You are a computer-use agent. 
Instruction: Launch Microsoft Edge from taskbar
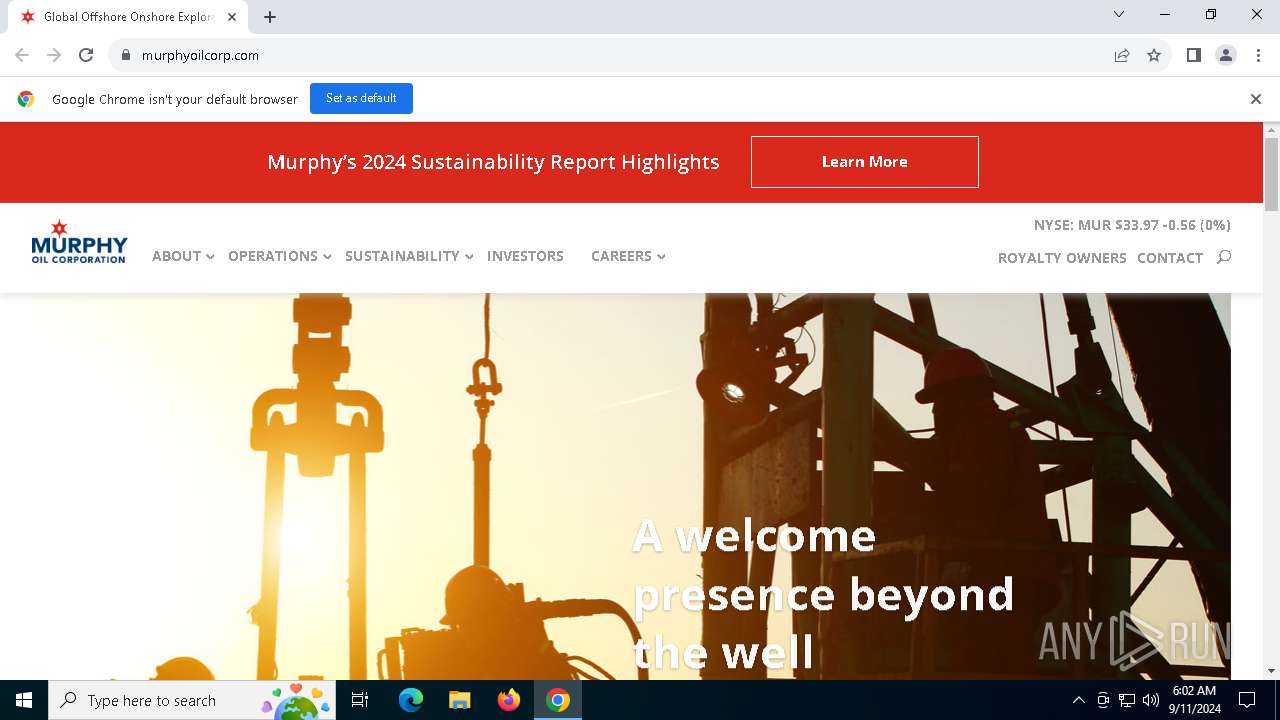click(x=411, y=700)
